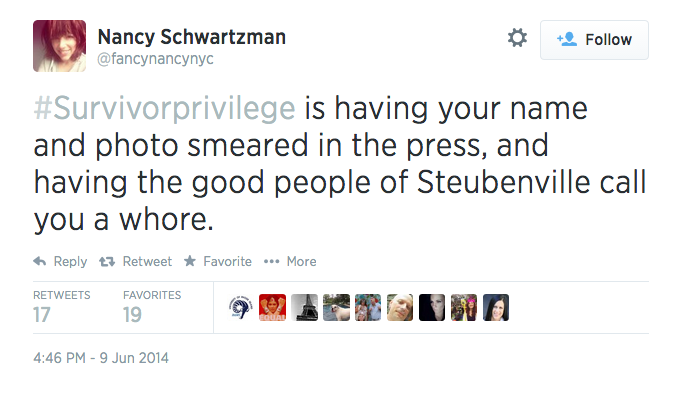Image resolution: width=679 pixels, height=393 pixels.
Task: Click the favorite star icon
Action: pyautogui.click(x=190, y=261)
